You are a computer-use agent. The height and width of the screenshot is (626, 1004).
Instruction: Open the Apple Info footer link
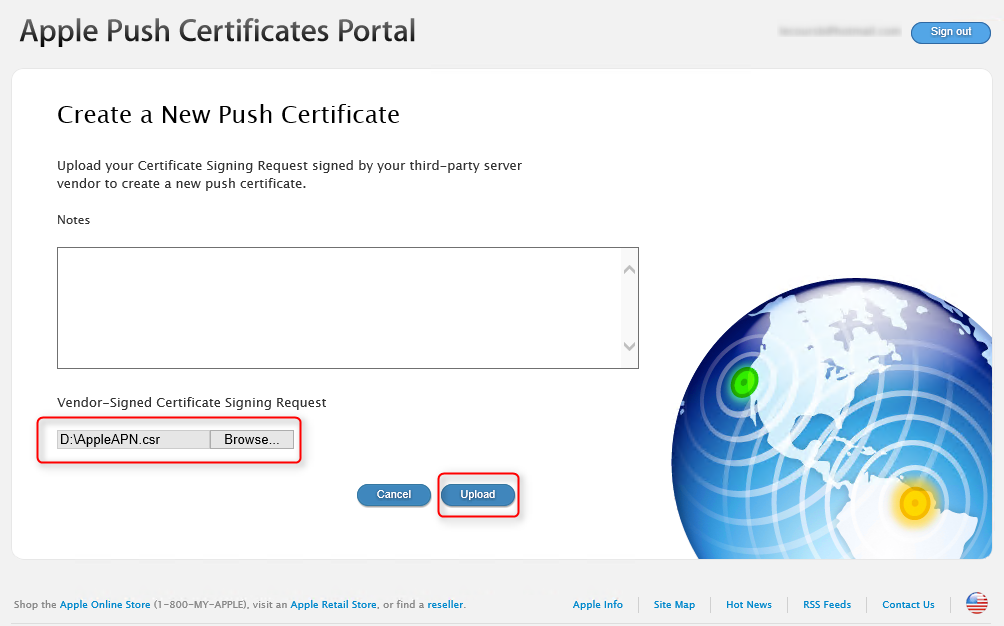click(597, 604)
